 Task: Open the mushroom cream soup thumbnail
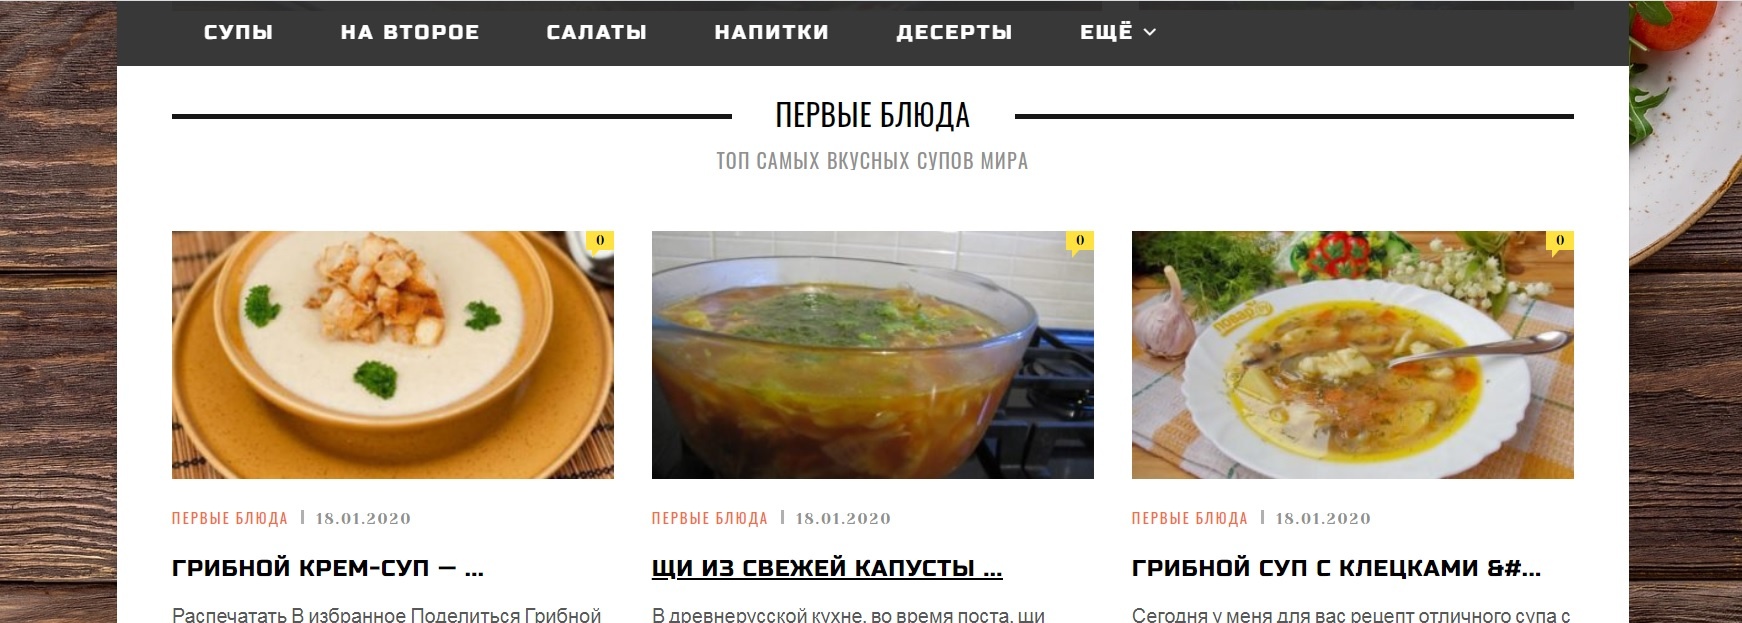coord(393,355)
